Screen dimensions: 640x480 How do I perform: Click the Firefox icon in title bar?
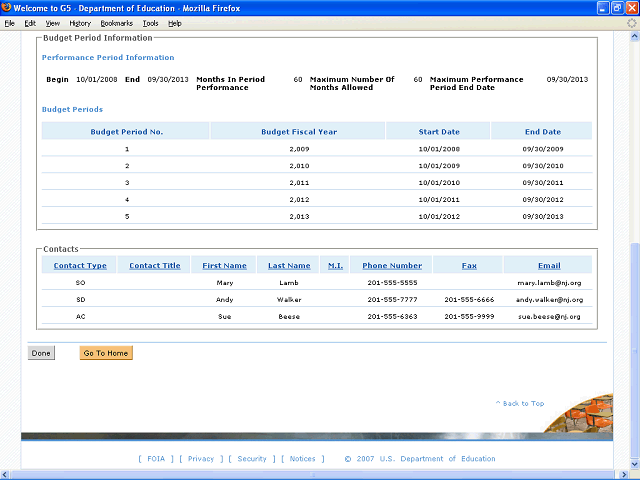7,7
